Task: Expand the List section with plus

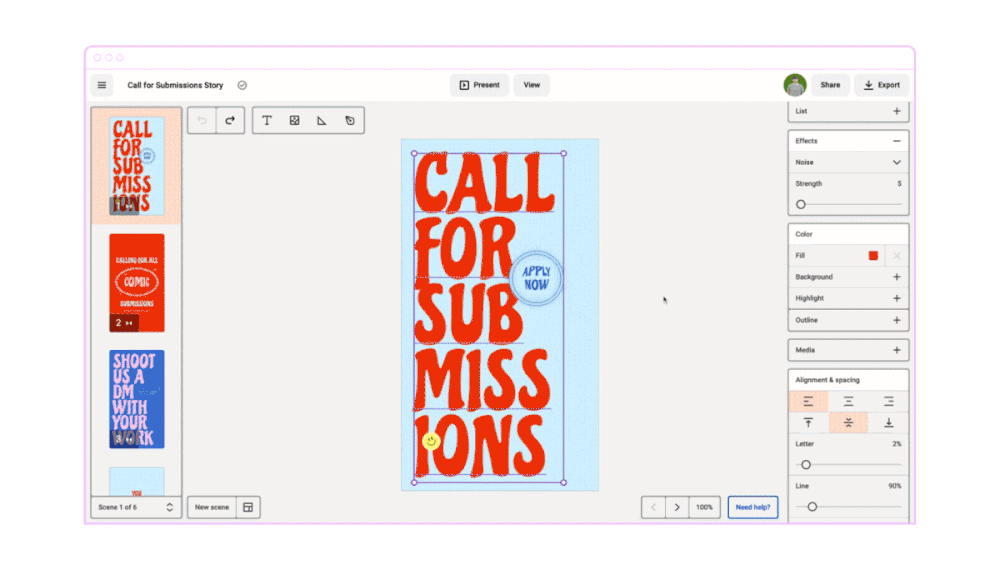Action: (x=897, y=111)
